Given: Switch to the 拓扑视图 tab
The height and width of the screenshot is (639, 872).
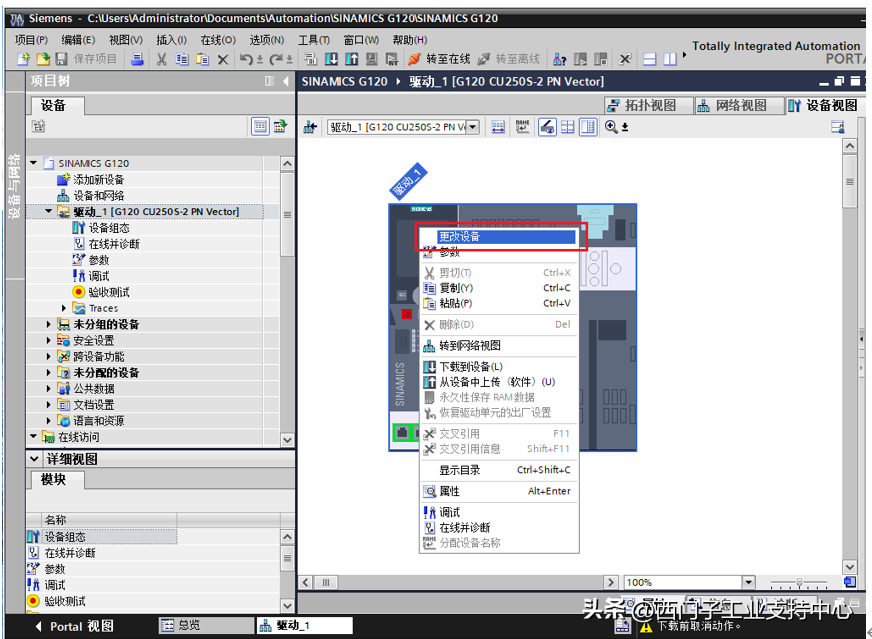Looking at the screenshot, I should coord(642,105).
